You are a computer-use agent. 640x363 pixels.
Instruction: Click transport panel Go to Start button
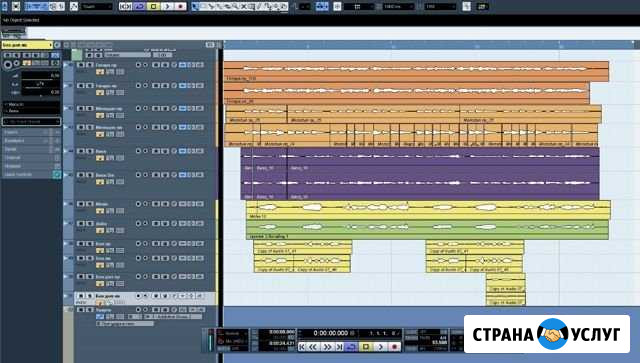302,347
